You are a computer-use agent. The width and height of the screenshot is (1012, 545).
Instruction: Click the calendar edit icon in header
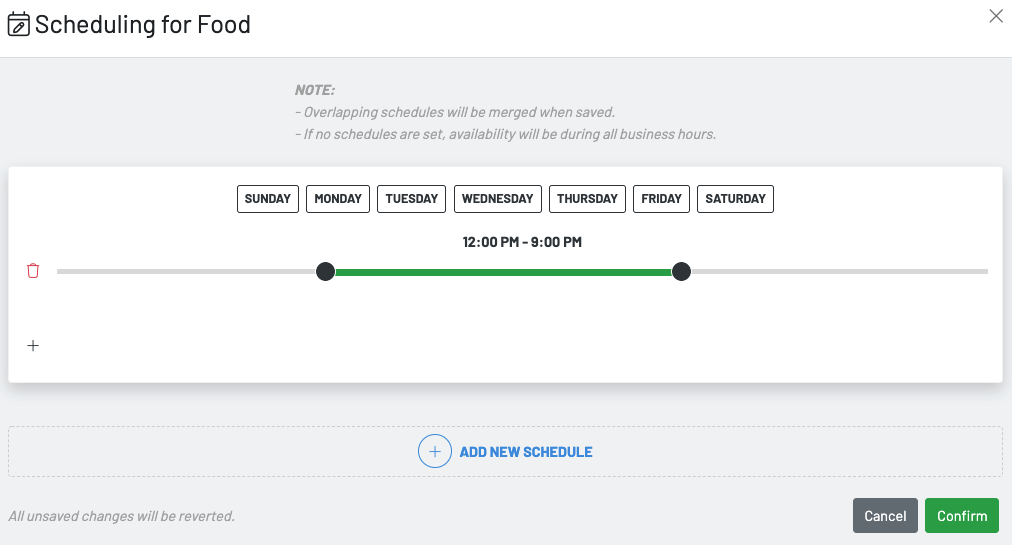point(19,25)
